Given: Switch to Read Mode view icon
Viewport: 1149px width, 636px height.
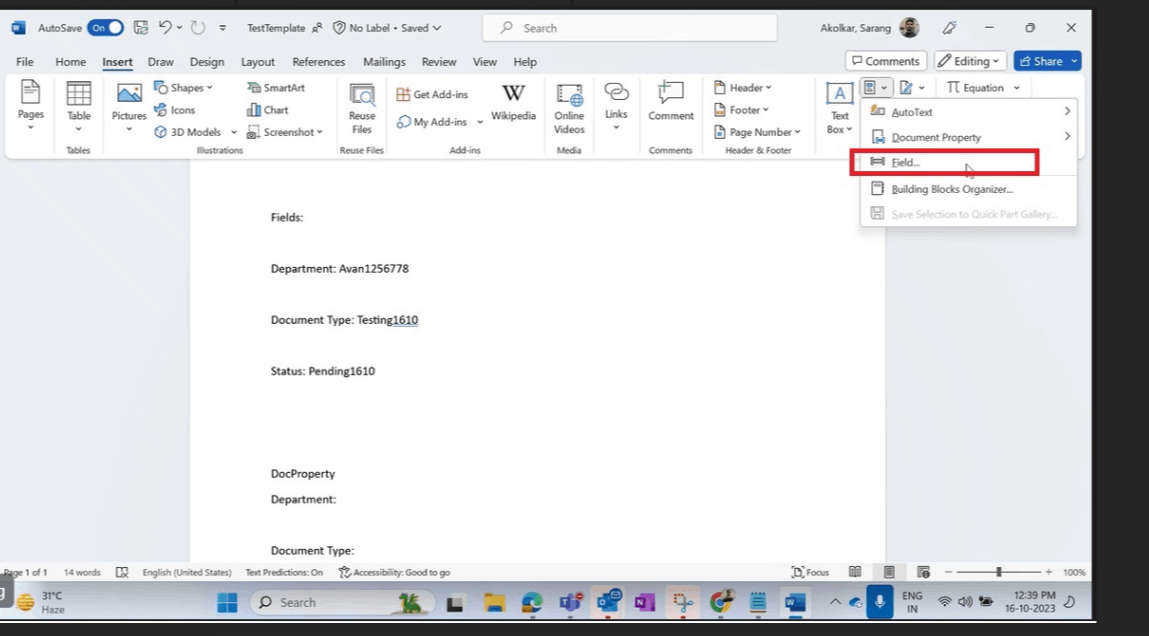Looking at the screenshot, I should point(854,572).
